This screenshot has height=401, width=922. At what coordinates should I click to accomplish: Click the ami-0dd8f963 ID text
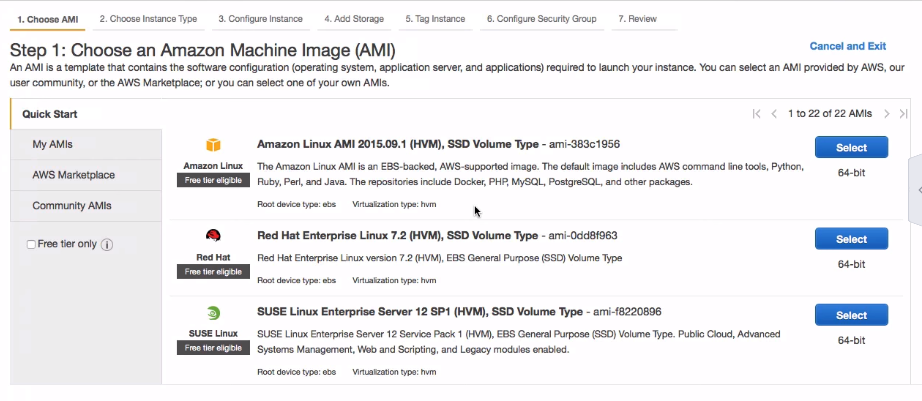click(x=583, y=236)
